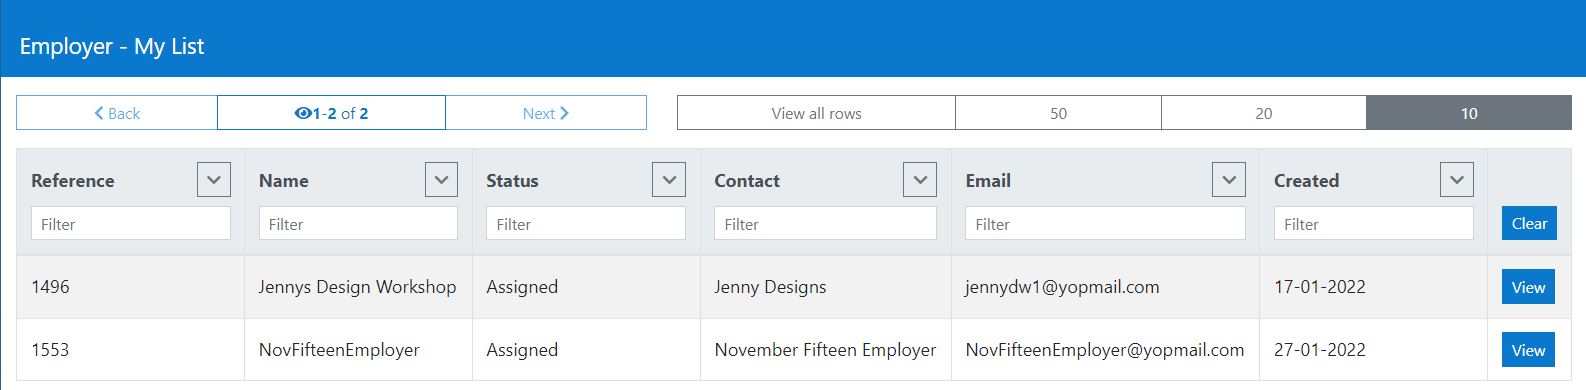Open the Status column dropdown
Screen dimensions: 1586x390
669,180
